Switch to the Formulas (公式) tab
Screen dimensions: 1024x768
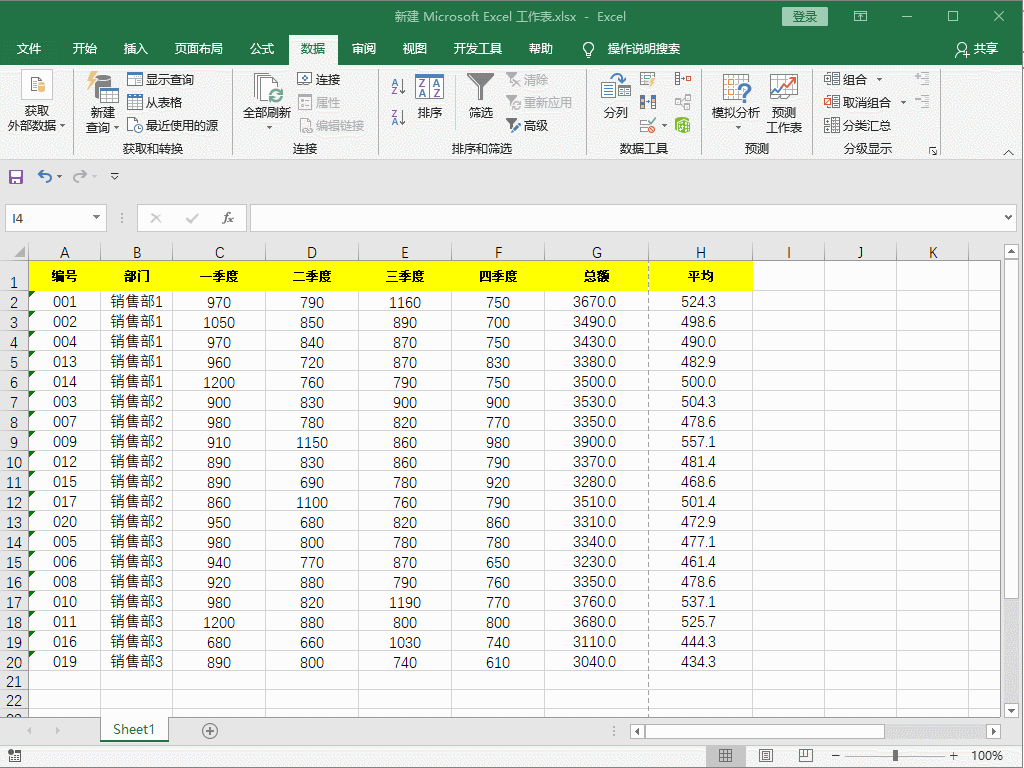[262, 49]
